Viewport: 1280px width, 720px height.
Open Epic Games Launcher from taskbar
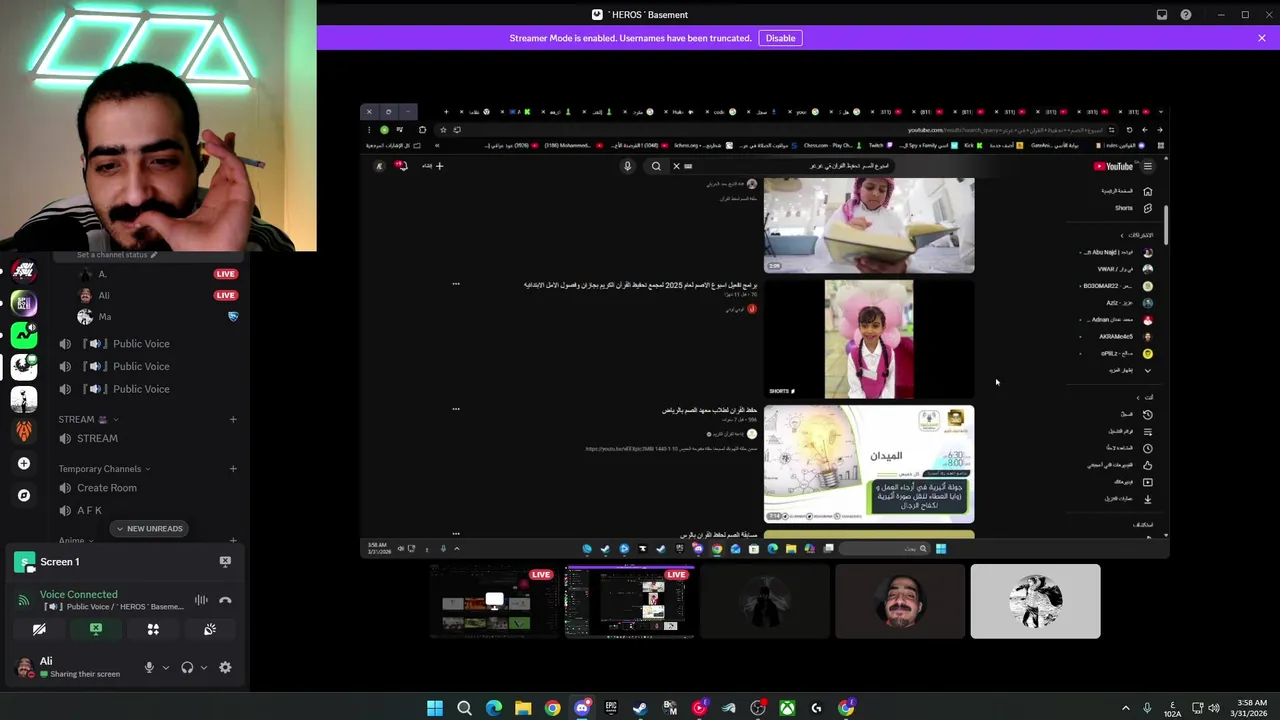tap(611, 708)
